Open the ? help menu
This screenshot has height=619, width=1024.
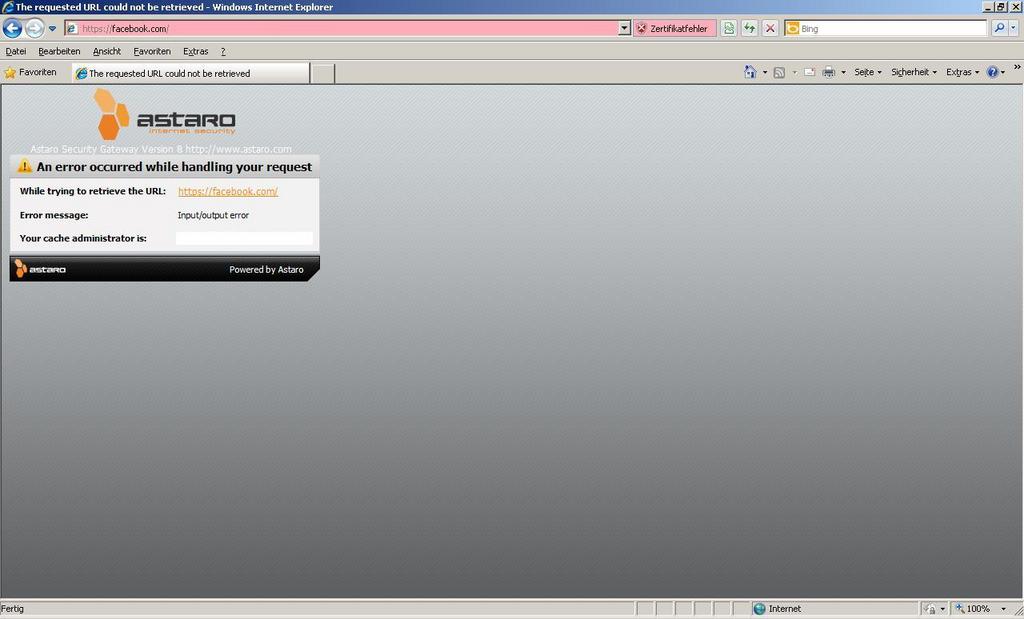coord(223,51)
